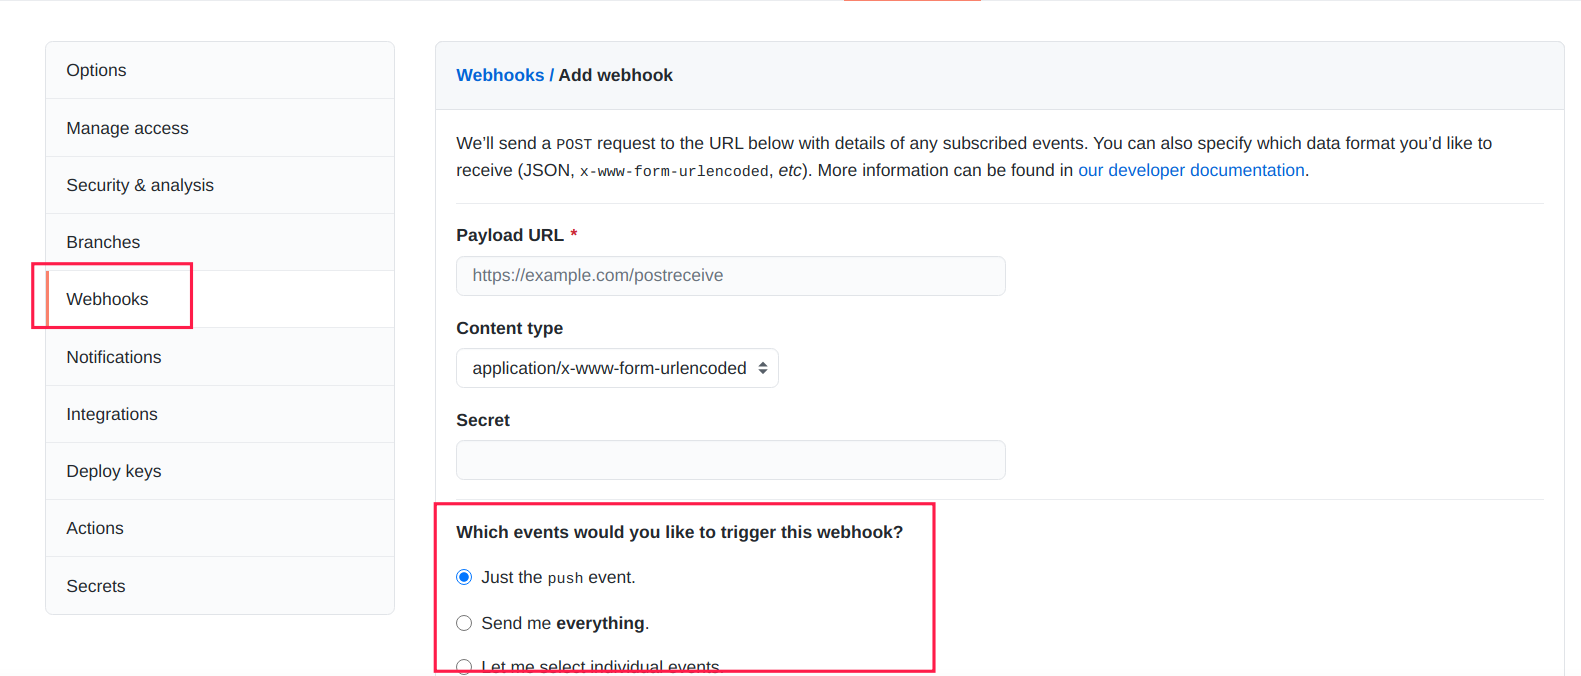Open the Manage access section
1581x676 pixels.
coord(127,127)
